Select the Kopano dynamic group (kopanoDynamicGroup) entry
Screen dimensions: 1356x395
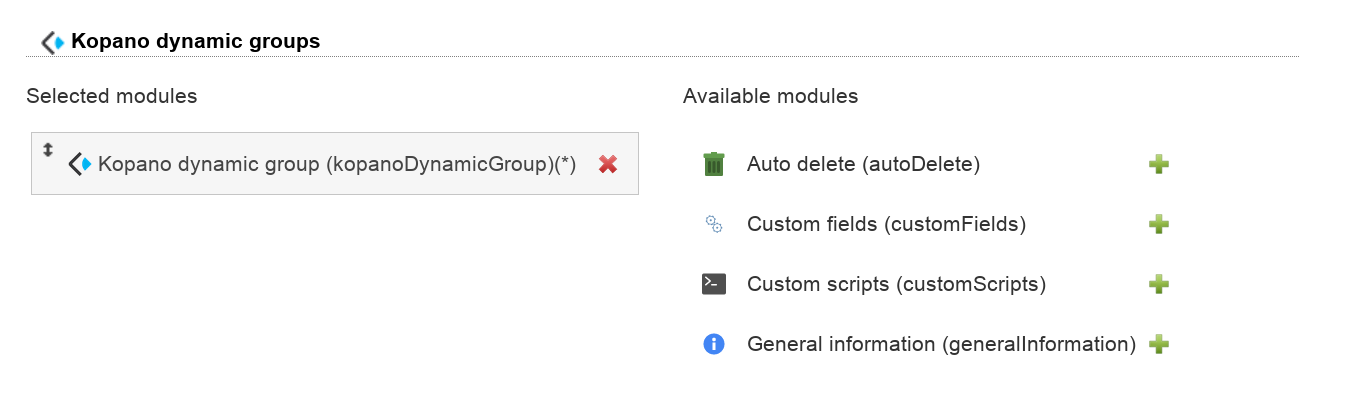point(335,164)
